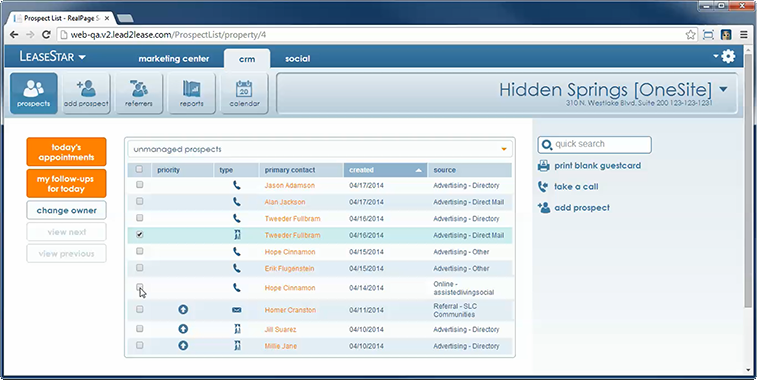
Task: Uncheck the selected Tweeder Fullbram Direct Mail row
Action: tap(140, 234)
